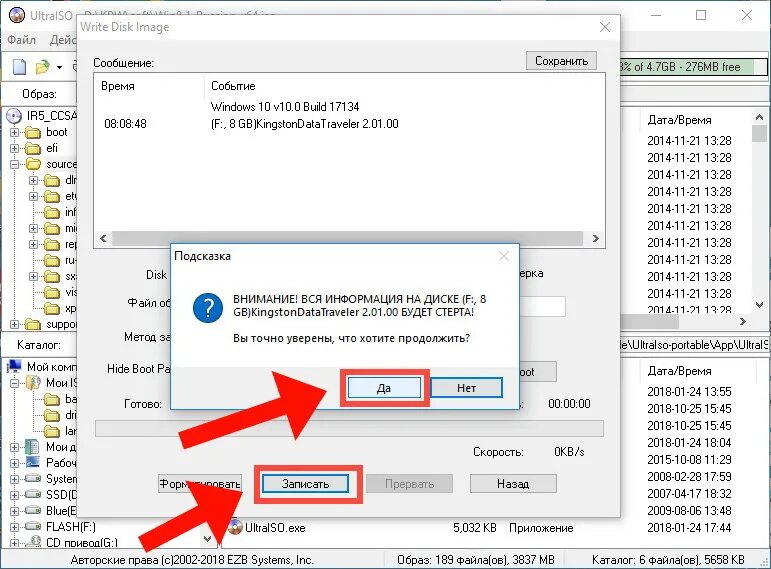The height and width of the screenshot is (569, 771).
Task: Expand the Мои ISO node in catalog tree
Action: 14,383
